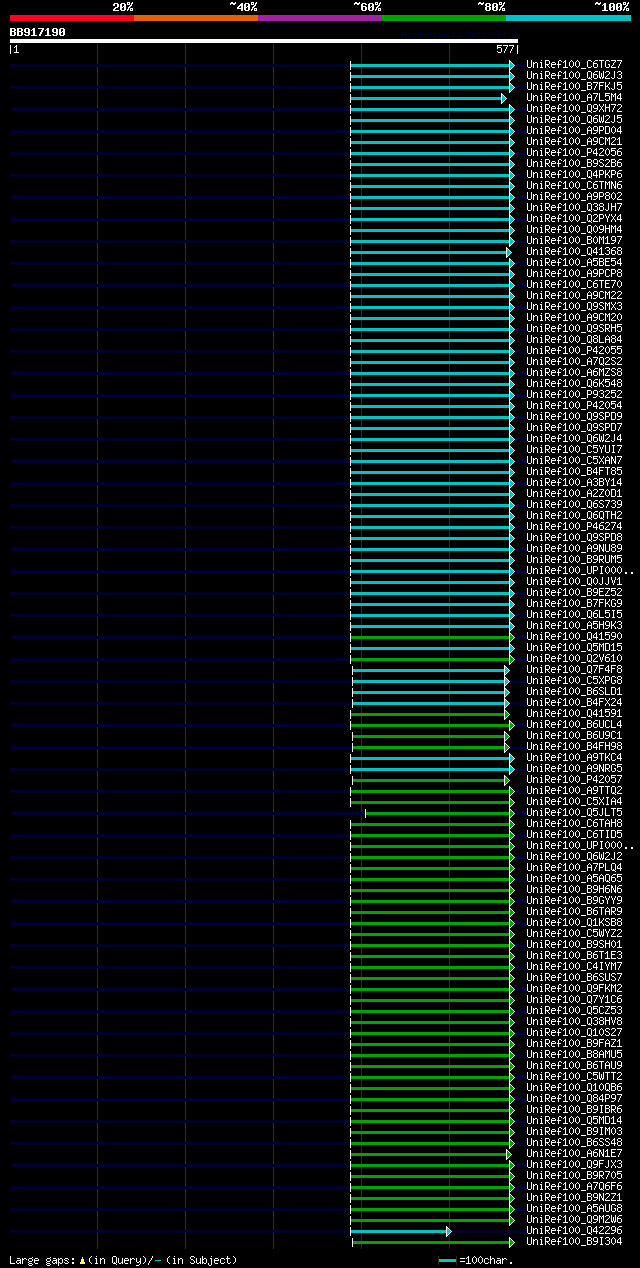Select hit label UniRef100_C6TAH8
The image size is (640, 1268).
pyautogui.click(x=574, y=824)
